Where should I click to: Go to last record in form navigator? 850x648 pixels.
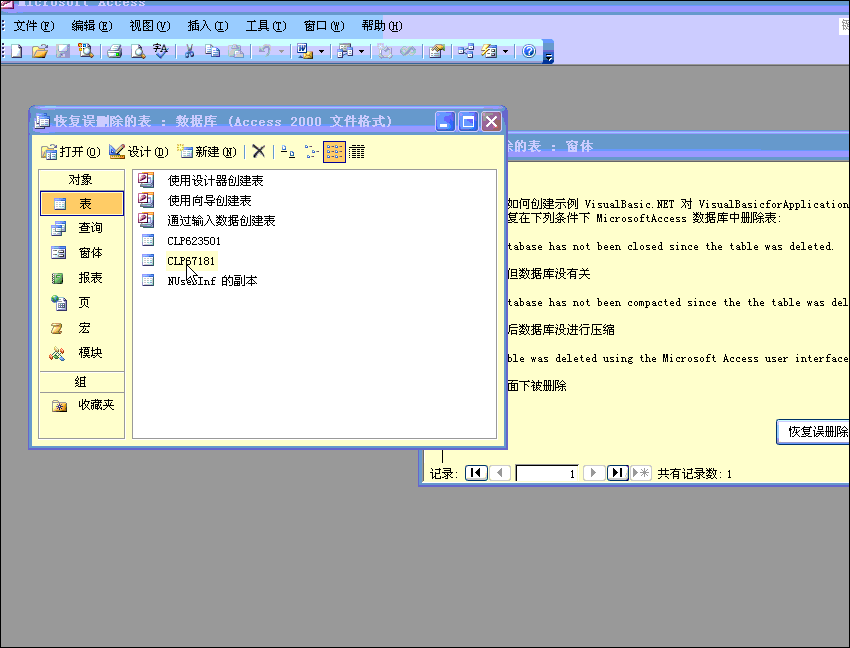tap(617, 473)
